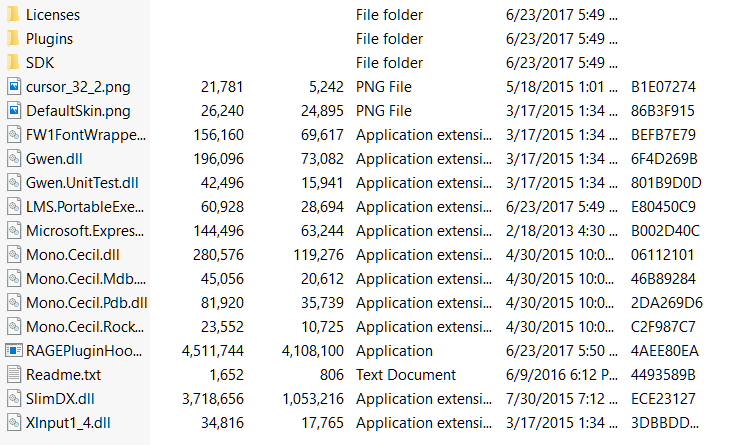Click size 3,718,656 of SlimDX.dll
736x445 pixels.
(213, 399)
